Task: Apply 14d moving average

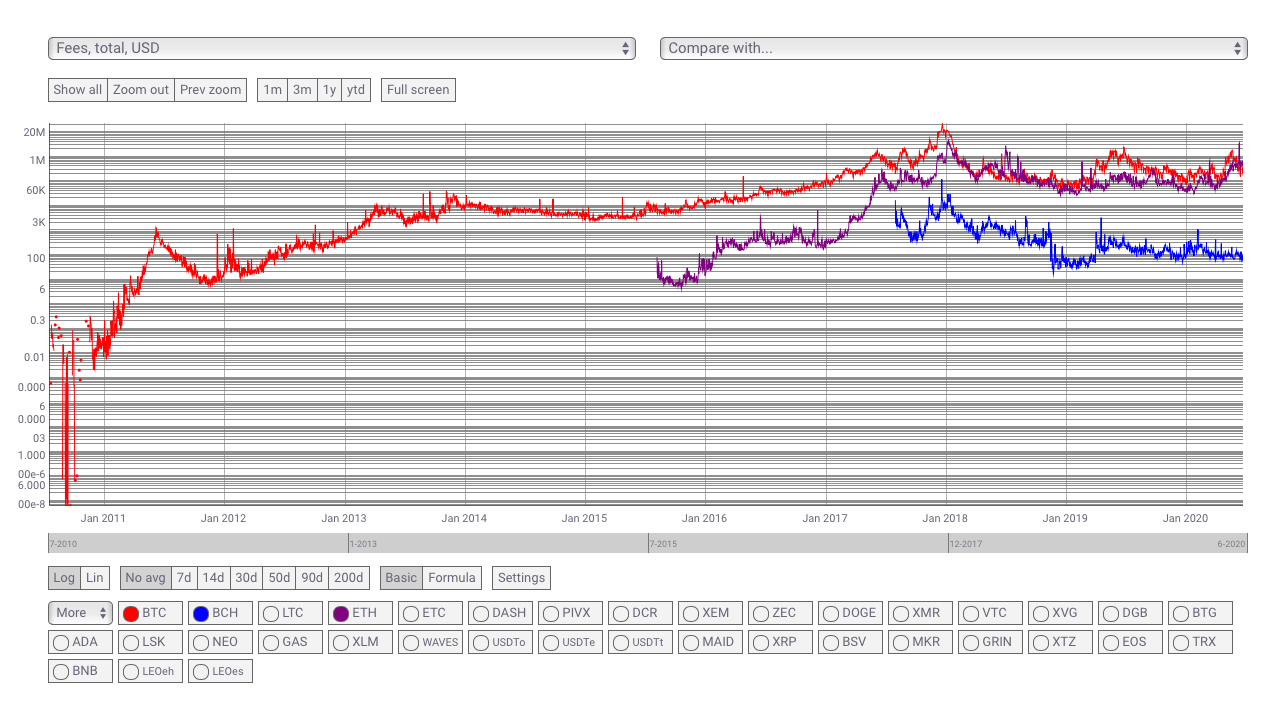Action: tap(214, 578)
